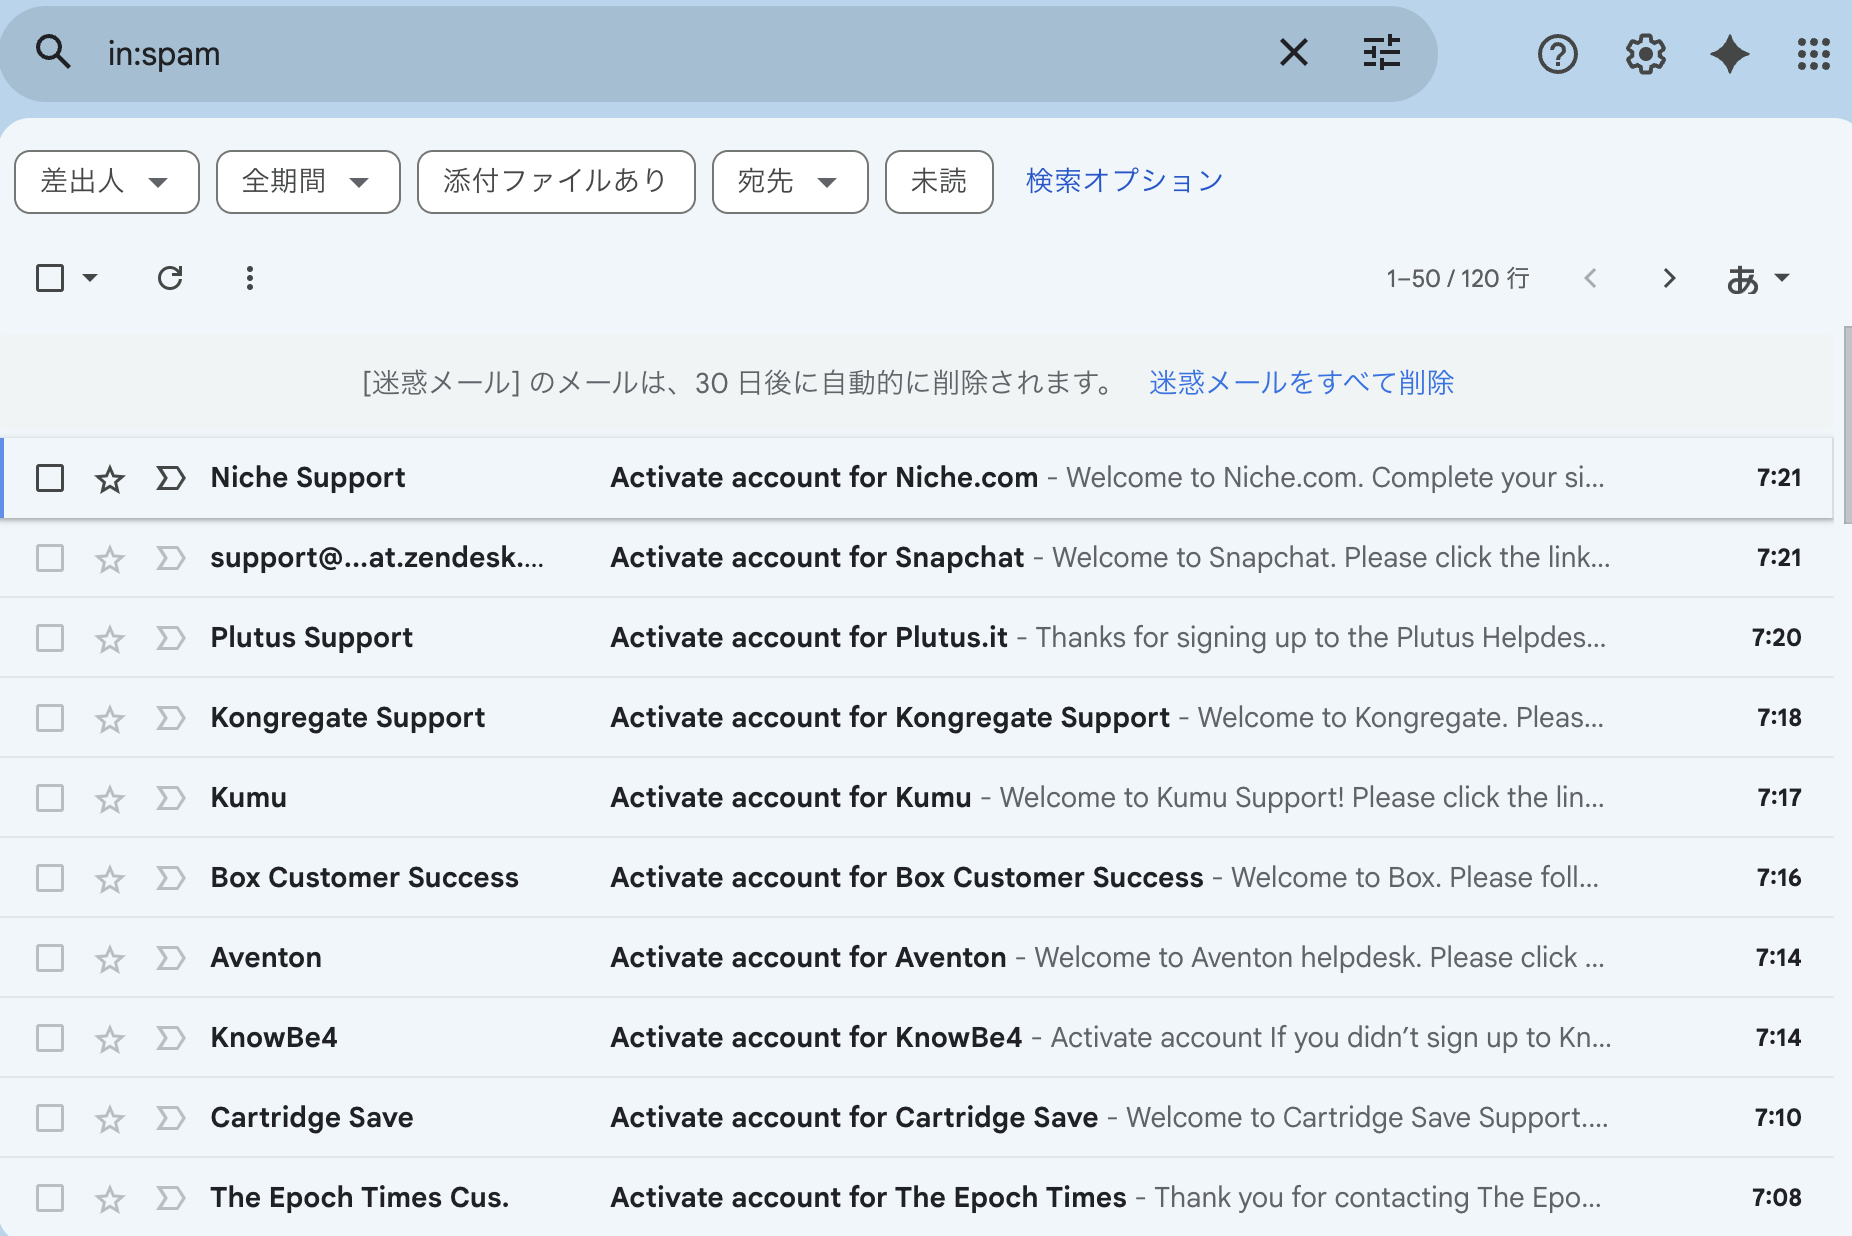Click the search magnifier icon
Screen dimensions: 1852x1236
pyautogui.click(x=53, y=52)
